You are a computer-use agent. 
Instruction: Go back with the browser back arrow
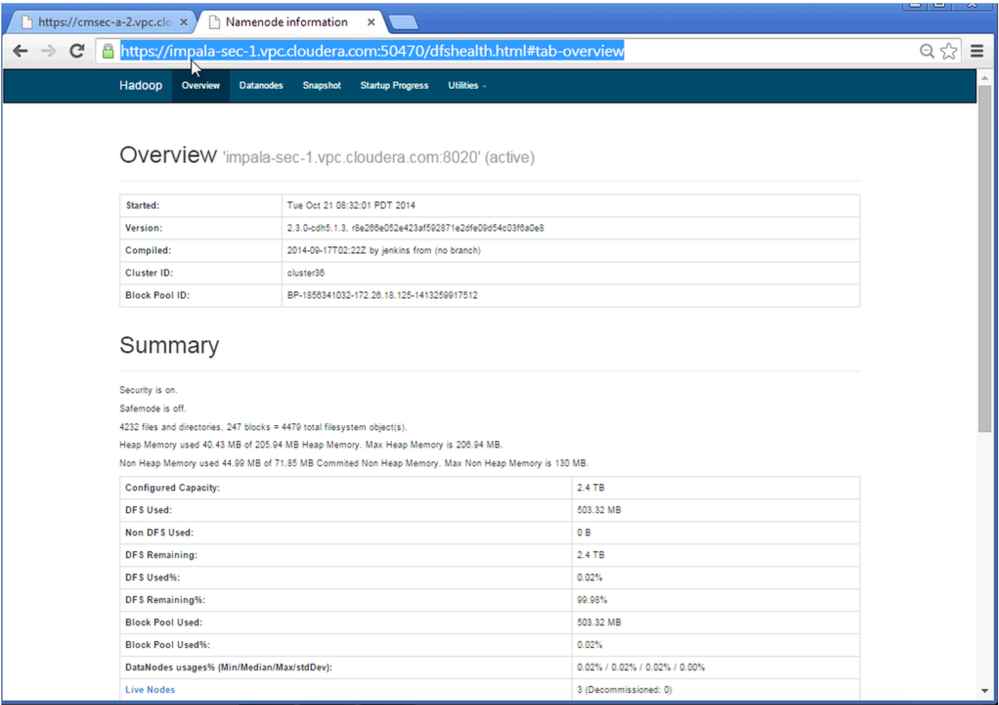coord(20,51)
